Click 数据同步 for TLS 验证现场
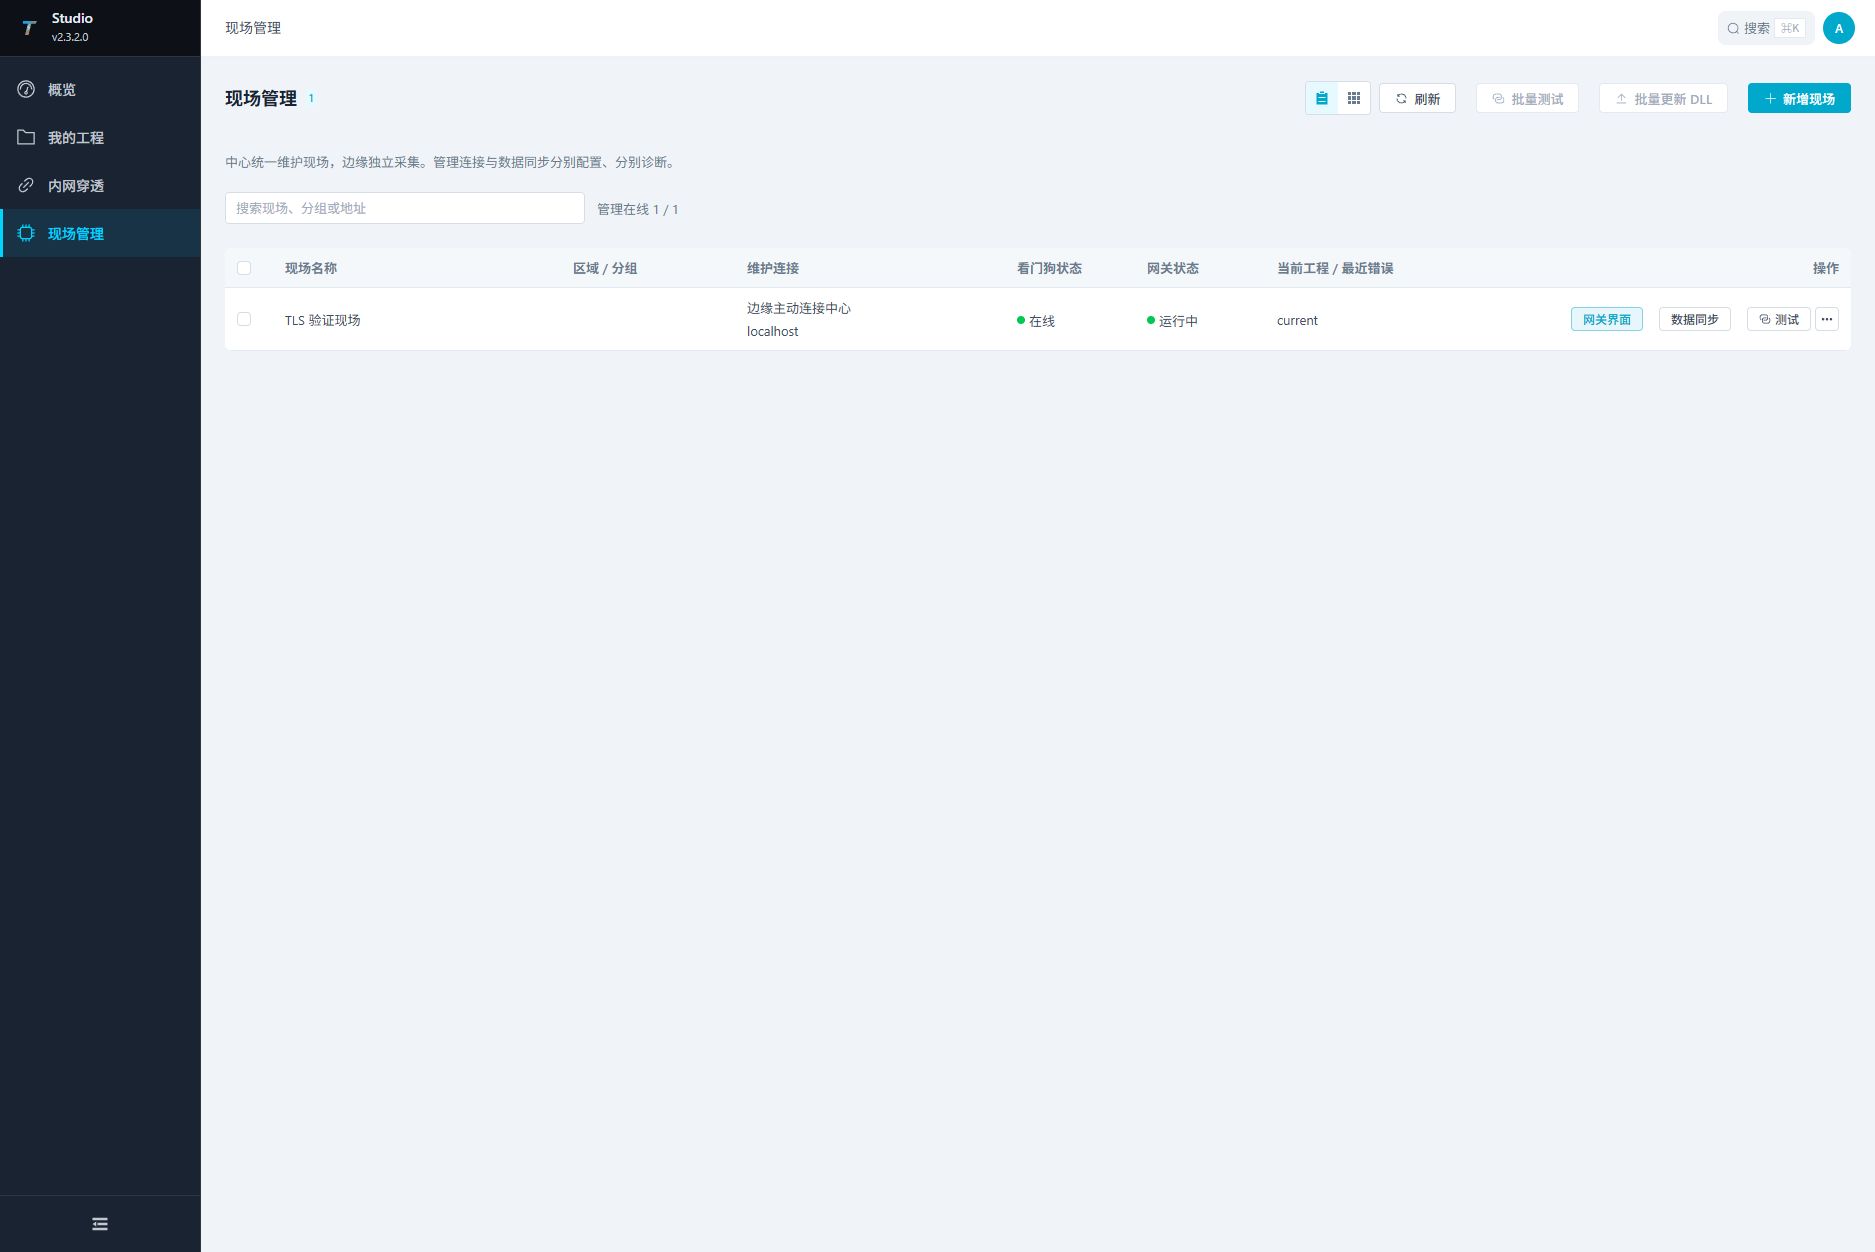Screen dimensions: 1875x1252 tap(1695, 319)
